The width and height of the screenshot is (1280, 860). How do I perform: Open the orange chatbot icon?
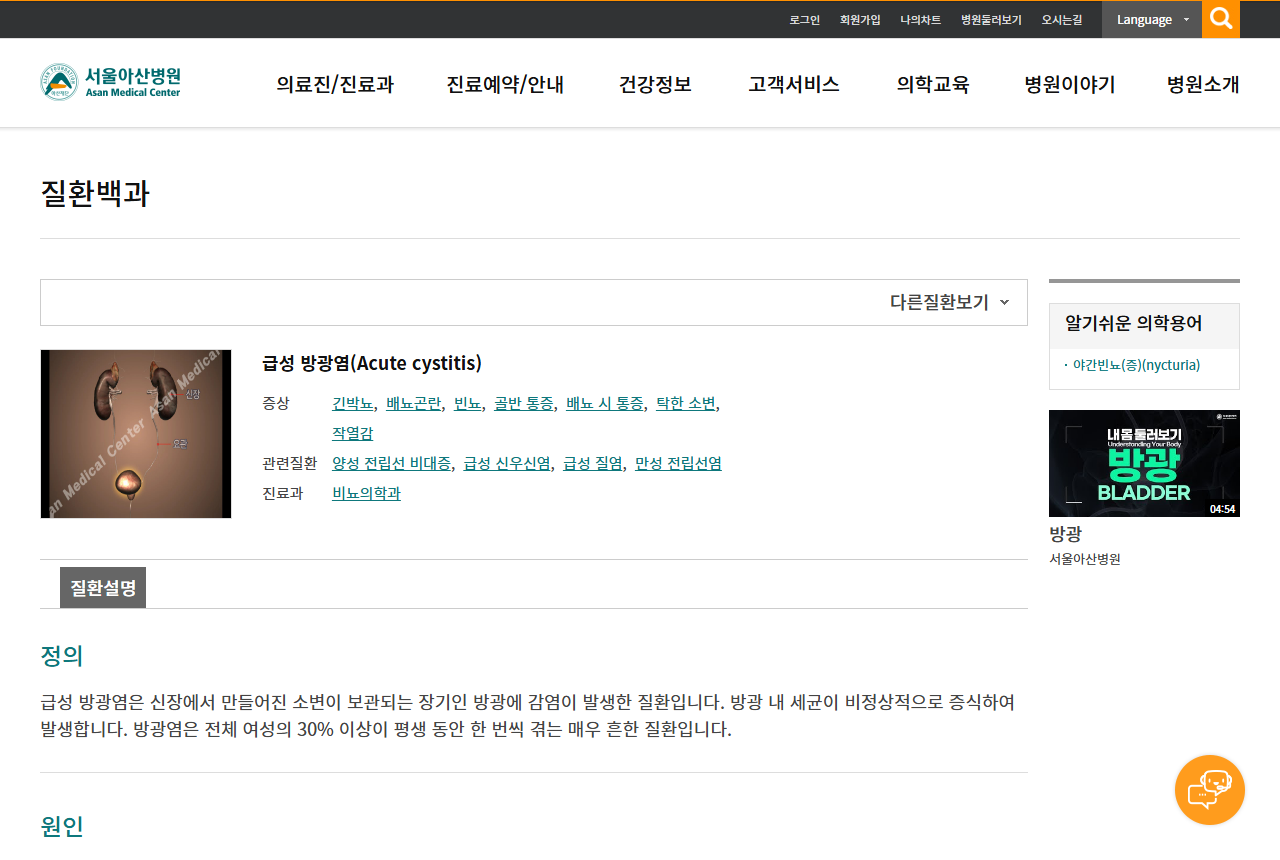coord(1210,790)
